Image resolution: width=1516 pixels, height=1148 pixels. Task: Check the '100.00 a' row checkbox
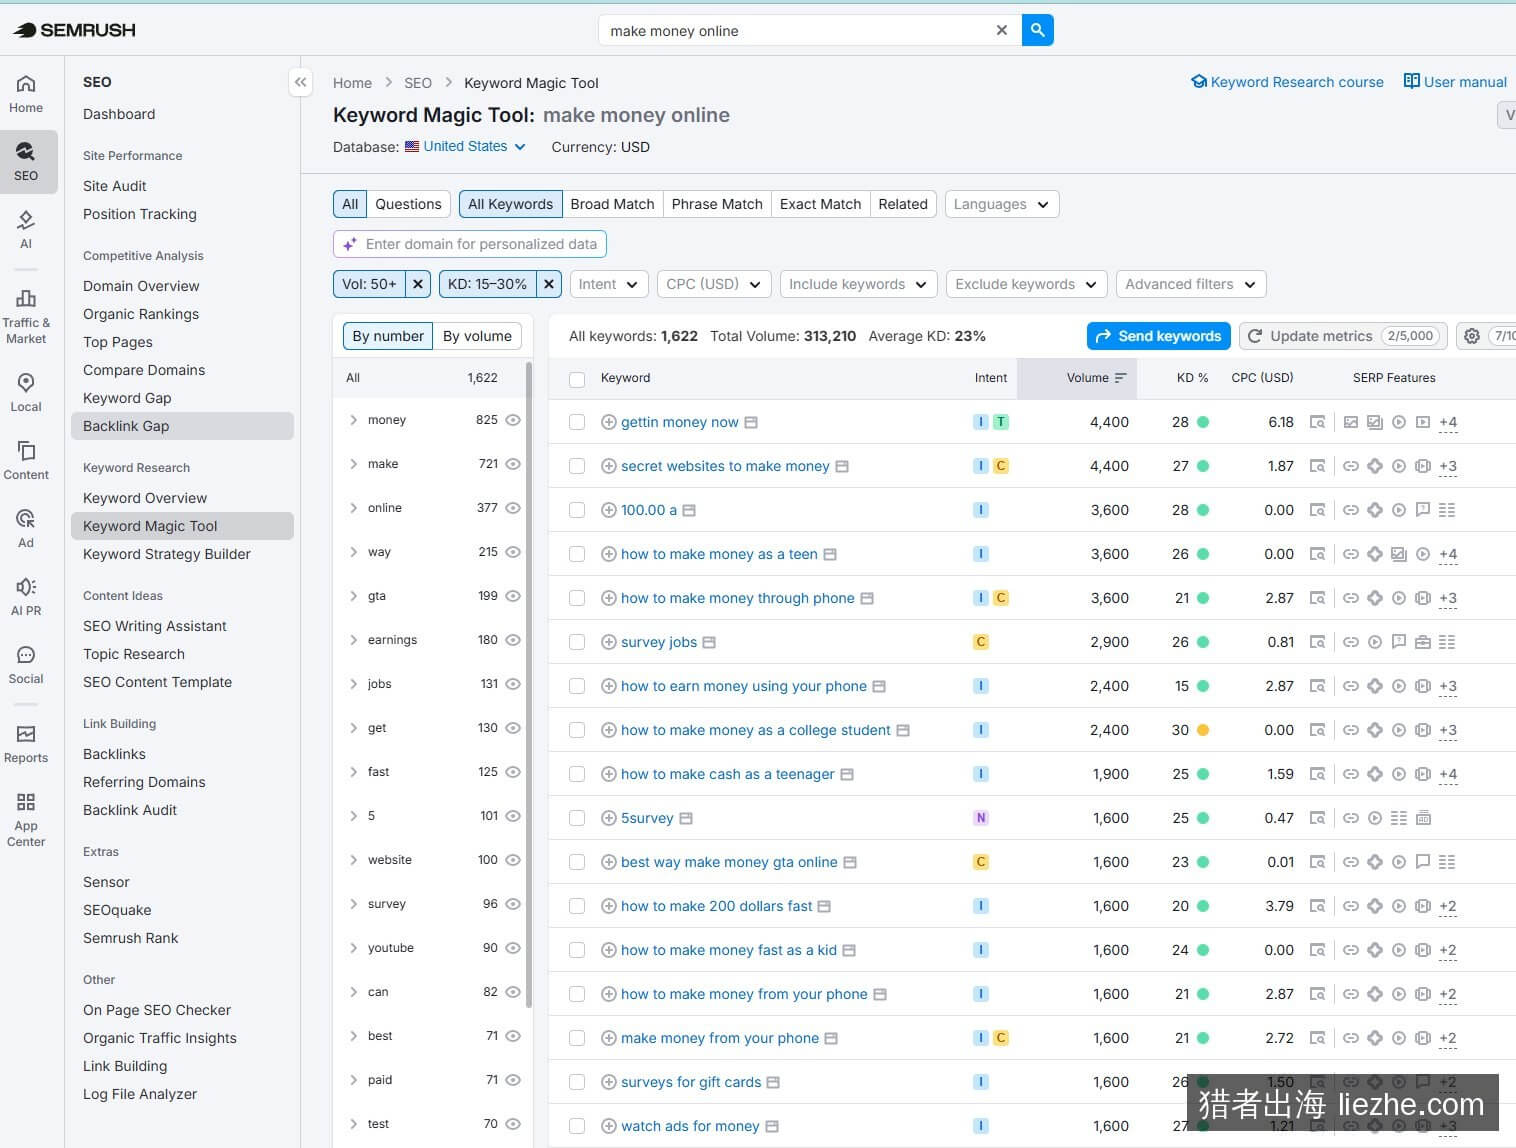pos(577,510)
